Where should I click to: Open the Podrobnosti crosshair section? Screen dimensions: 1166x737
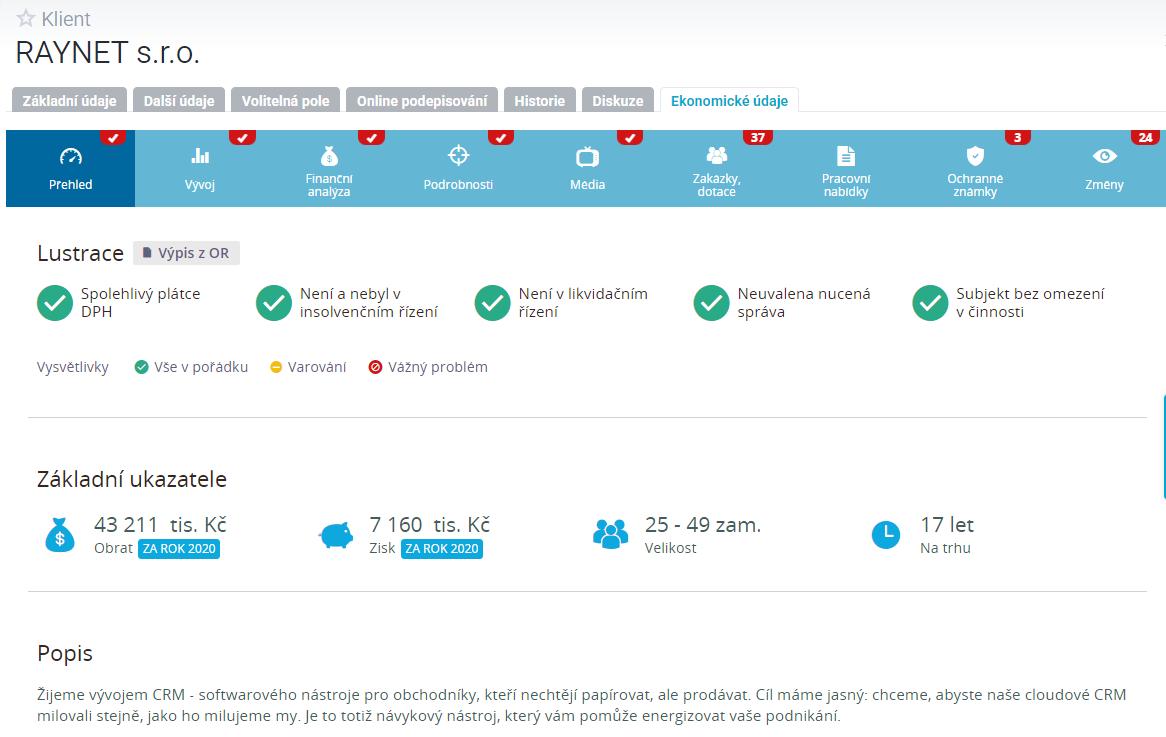(458, 168)
